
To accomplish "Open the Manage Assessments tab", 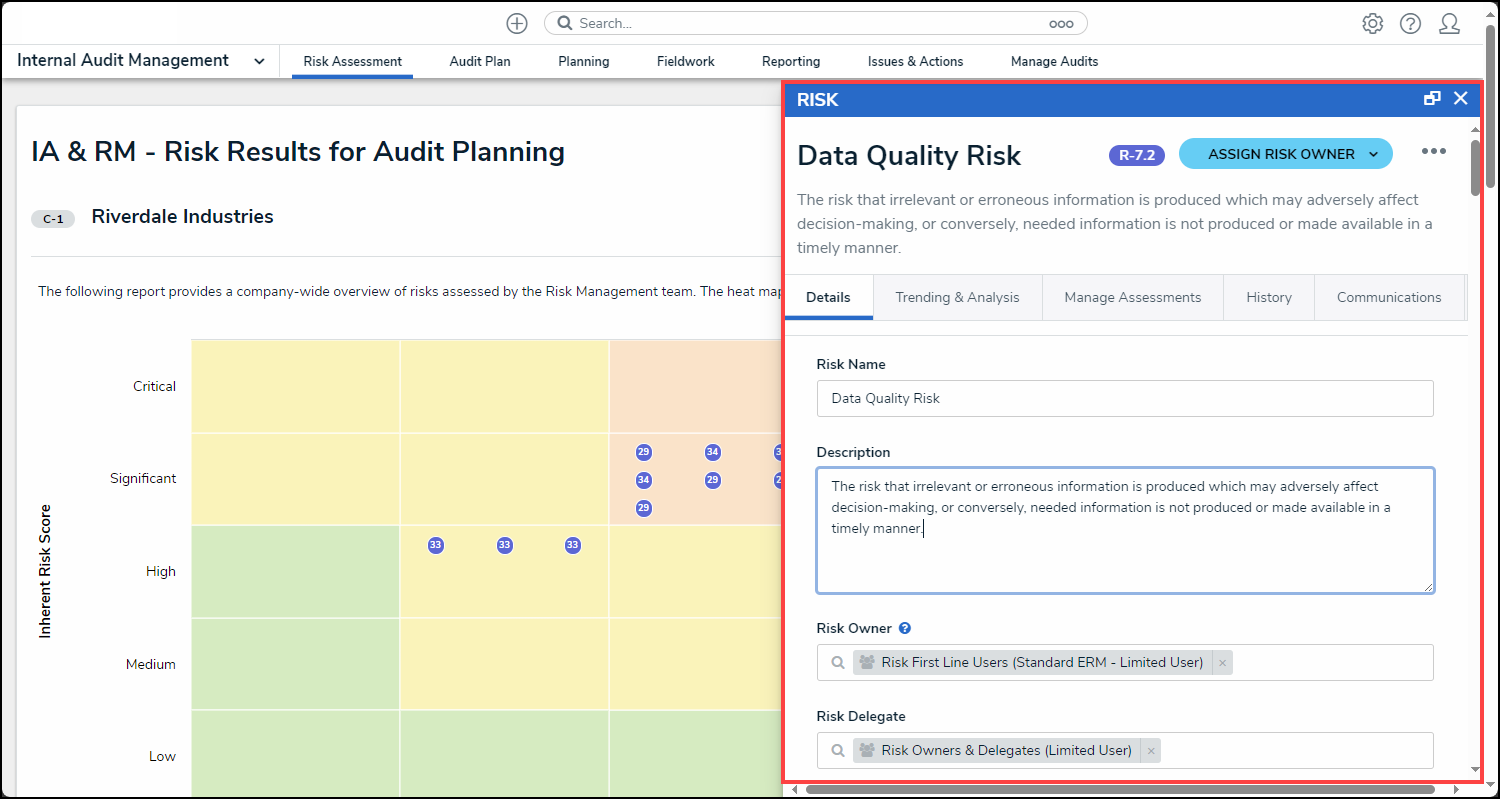I will point(1132,297).
